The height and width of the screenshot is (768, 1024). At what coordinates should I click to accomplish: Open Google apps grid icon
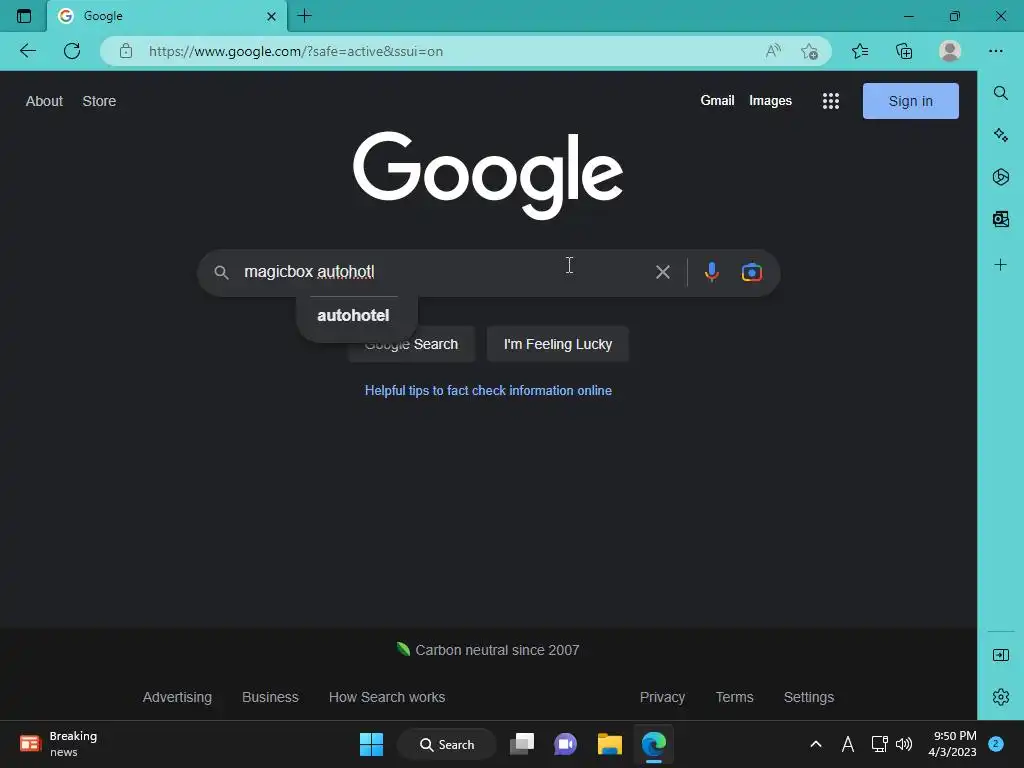click(x=831, y=101)
